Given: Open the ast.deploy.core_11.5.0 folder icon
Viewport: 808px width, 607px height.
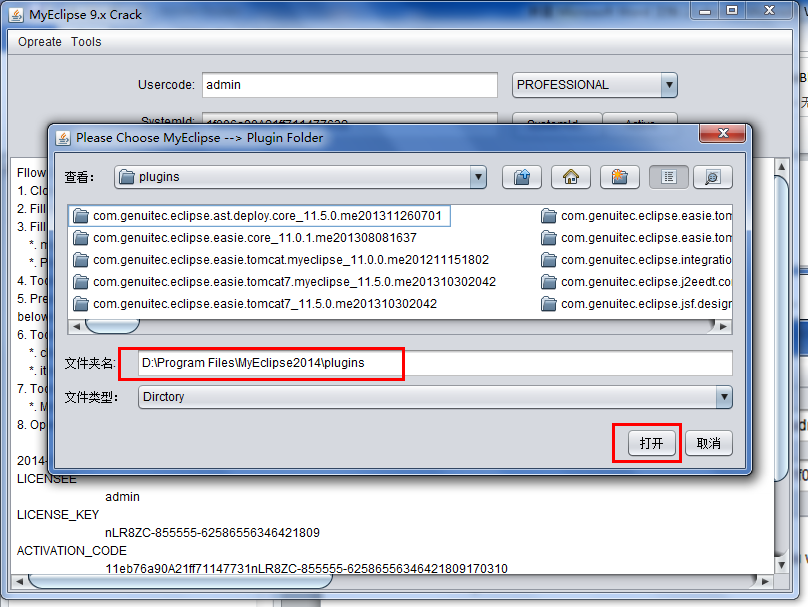Looking at the screenshot, I should [x=80, y=216].
